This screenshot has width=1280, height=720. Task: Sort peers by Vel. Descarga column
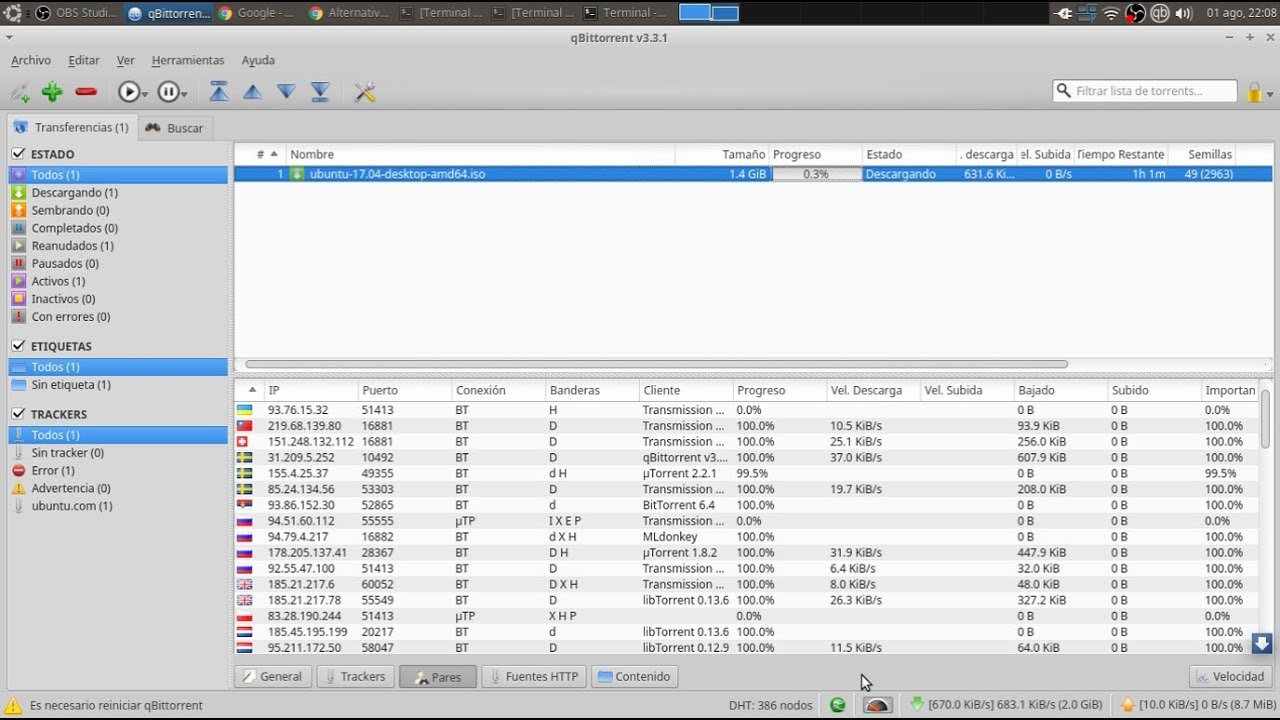coord(873,390)
